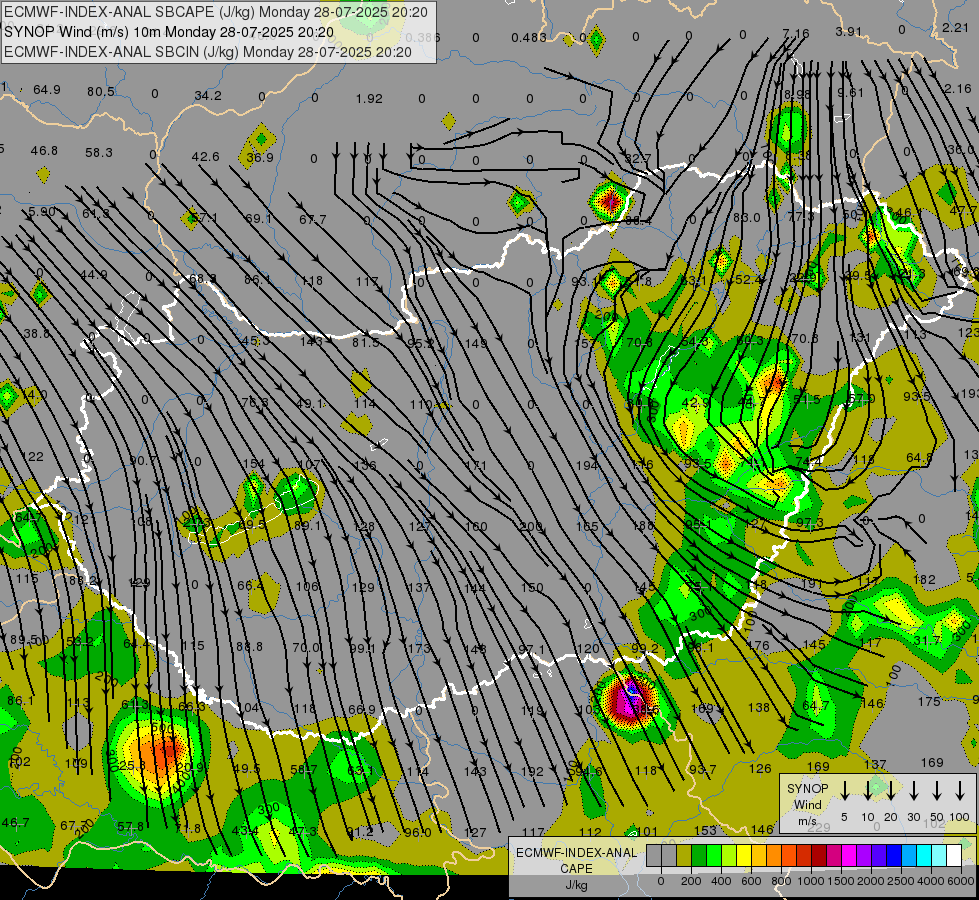Click the 153 value above CAPE legend

(705, 830)
